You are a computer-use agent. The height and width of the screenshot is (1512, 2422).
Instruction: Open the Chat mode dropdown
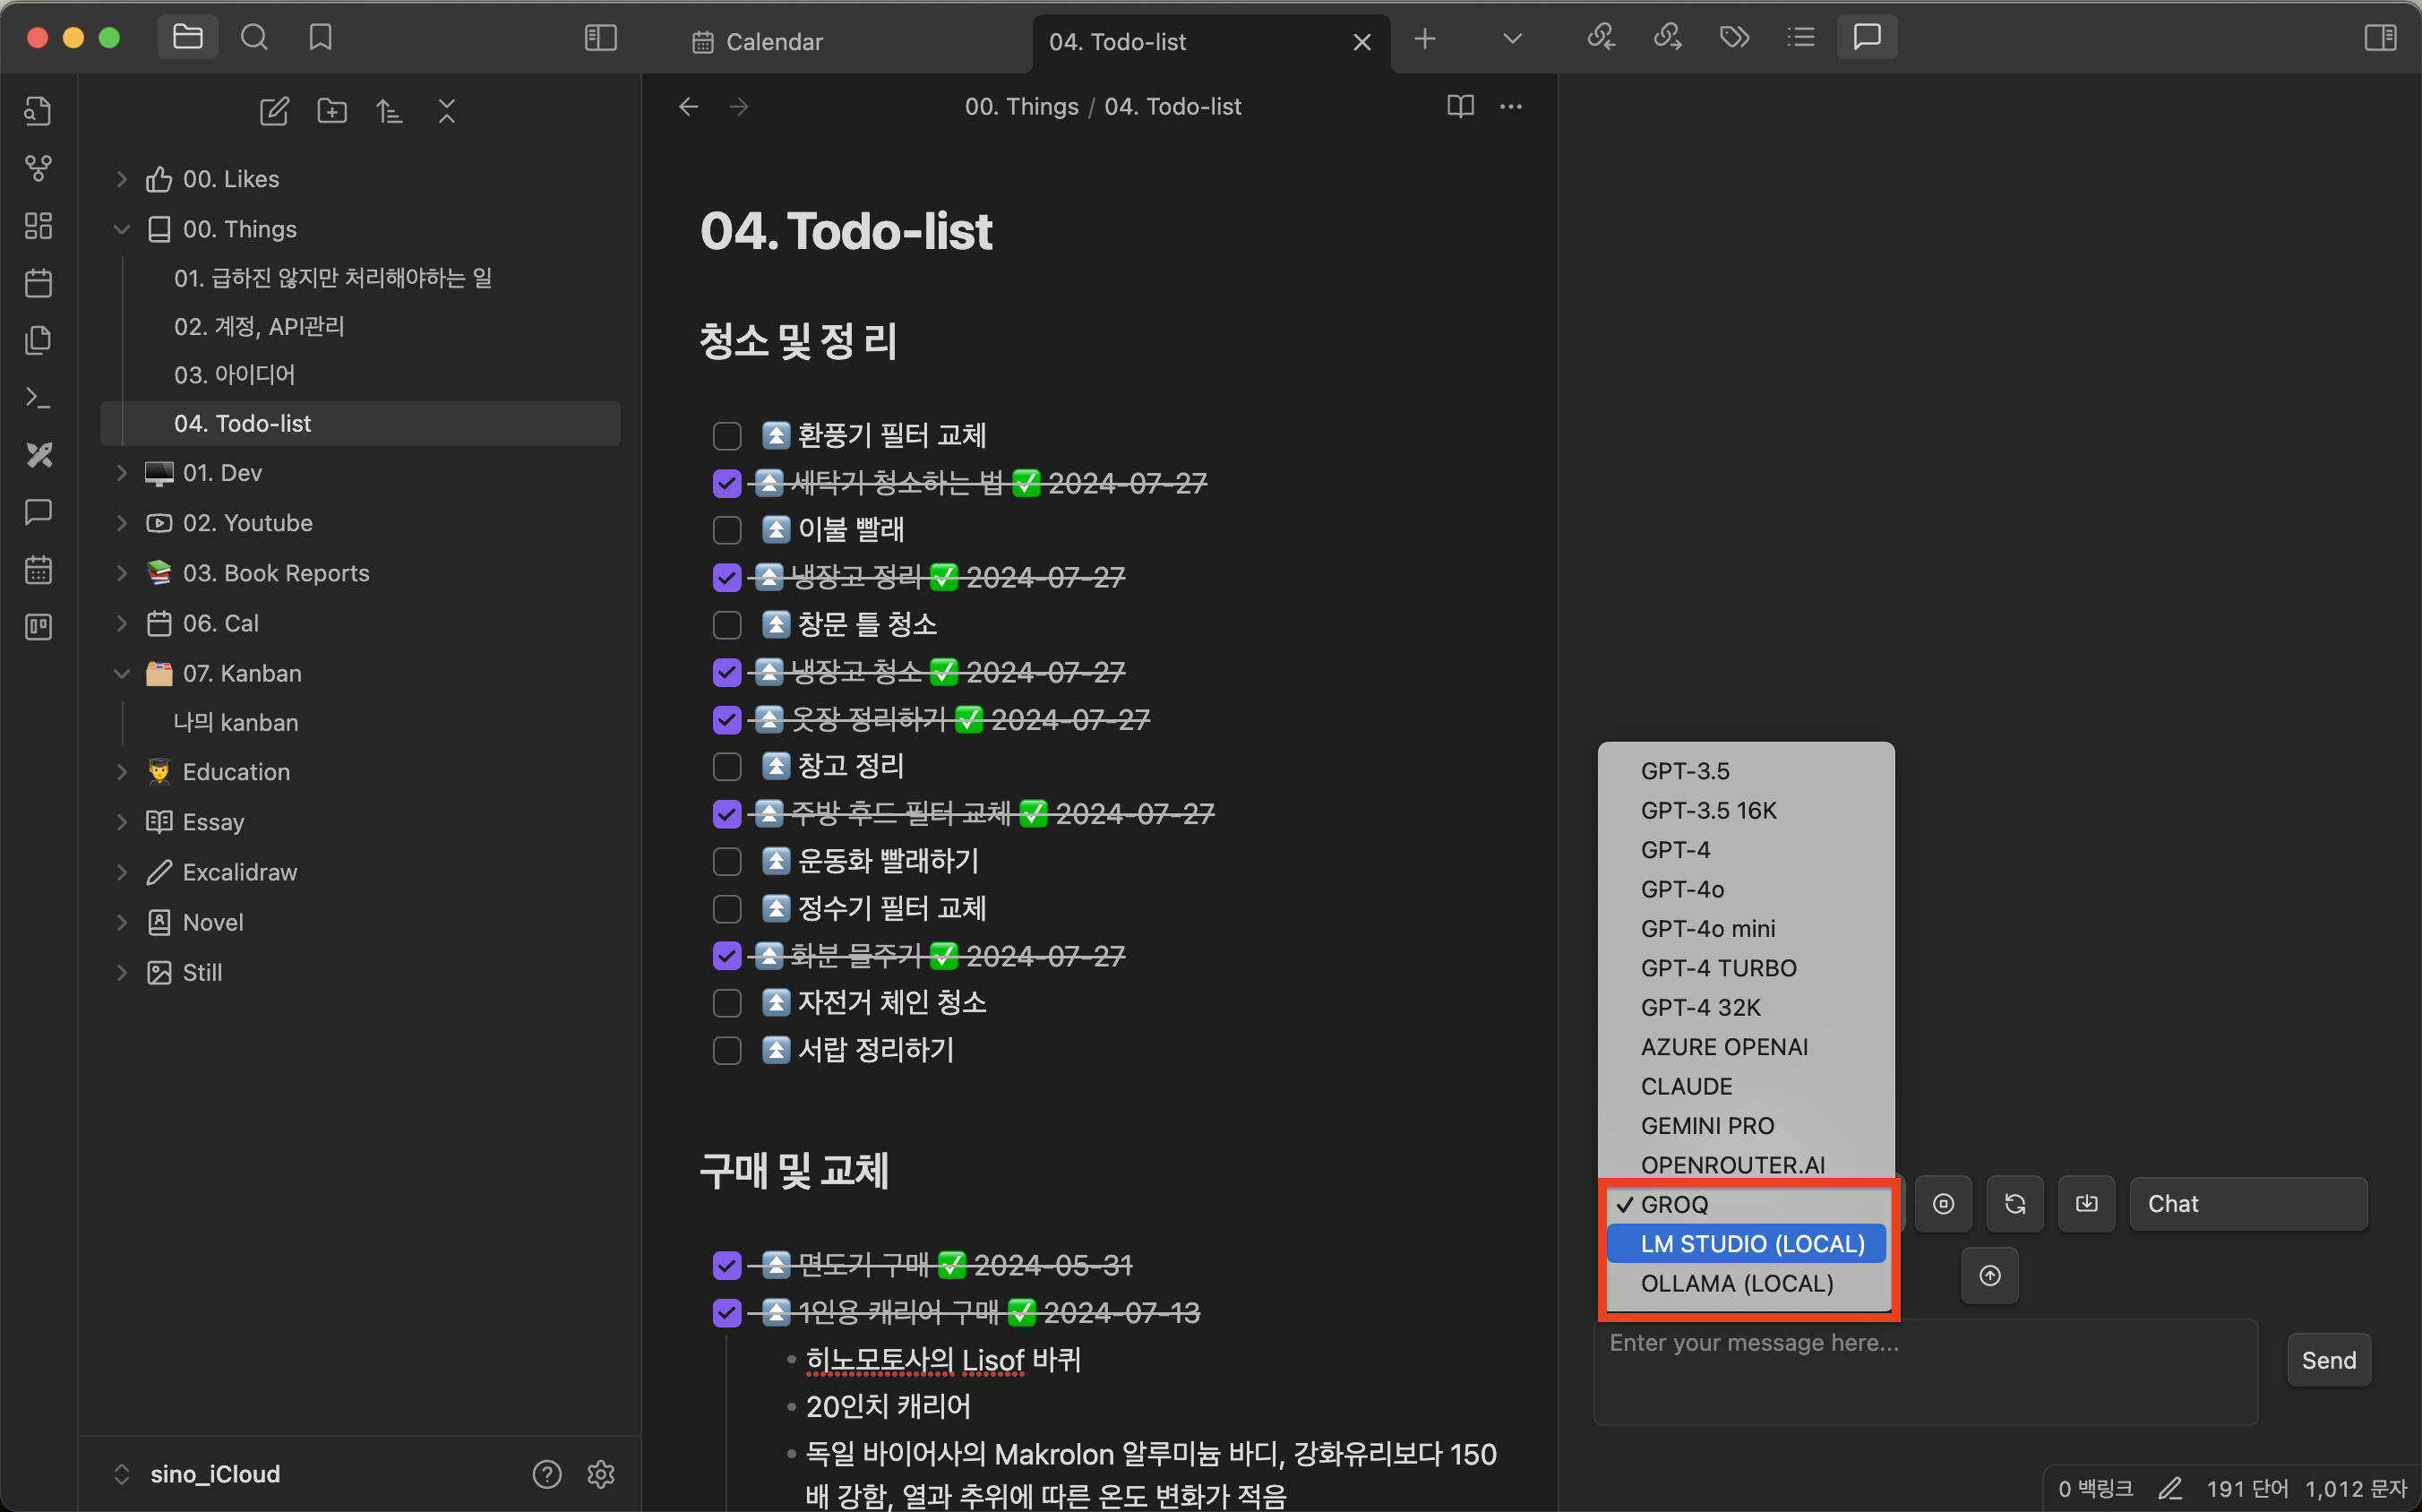click(2247, 1204)
